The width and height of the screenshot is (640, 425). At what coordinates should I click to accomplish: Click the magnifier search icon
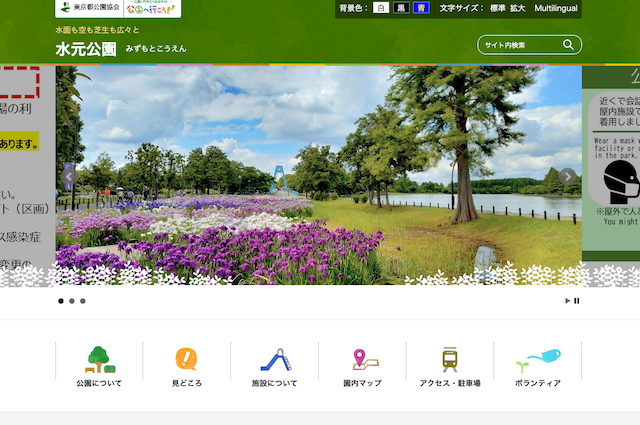pyautogui.click(x=568, y=45)
